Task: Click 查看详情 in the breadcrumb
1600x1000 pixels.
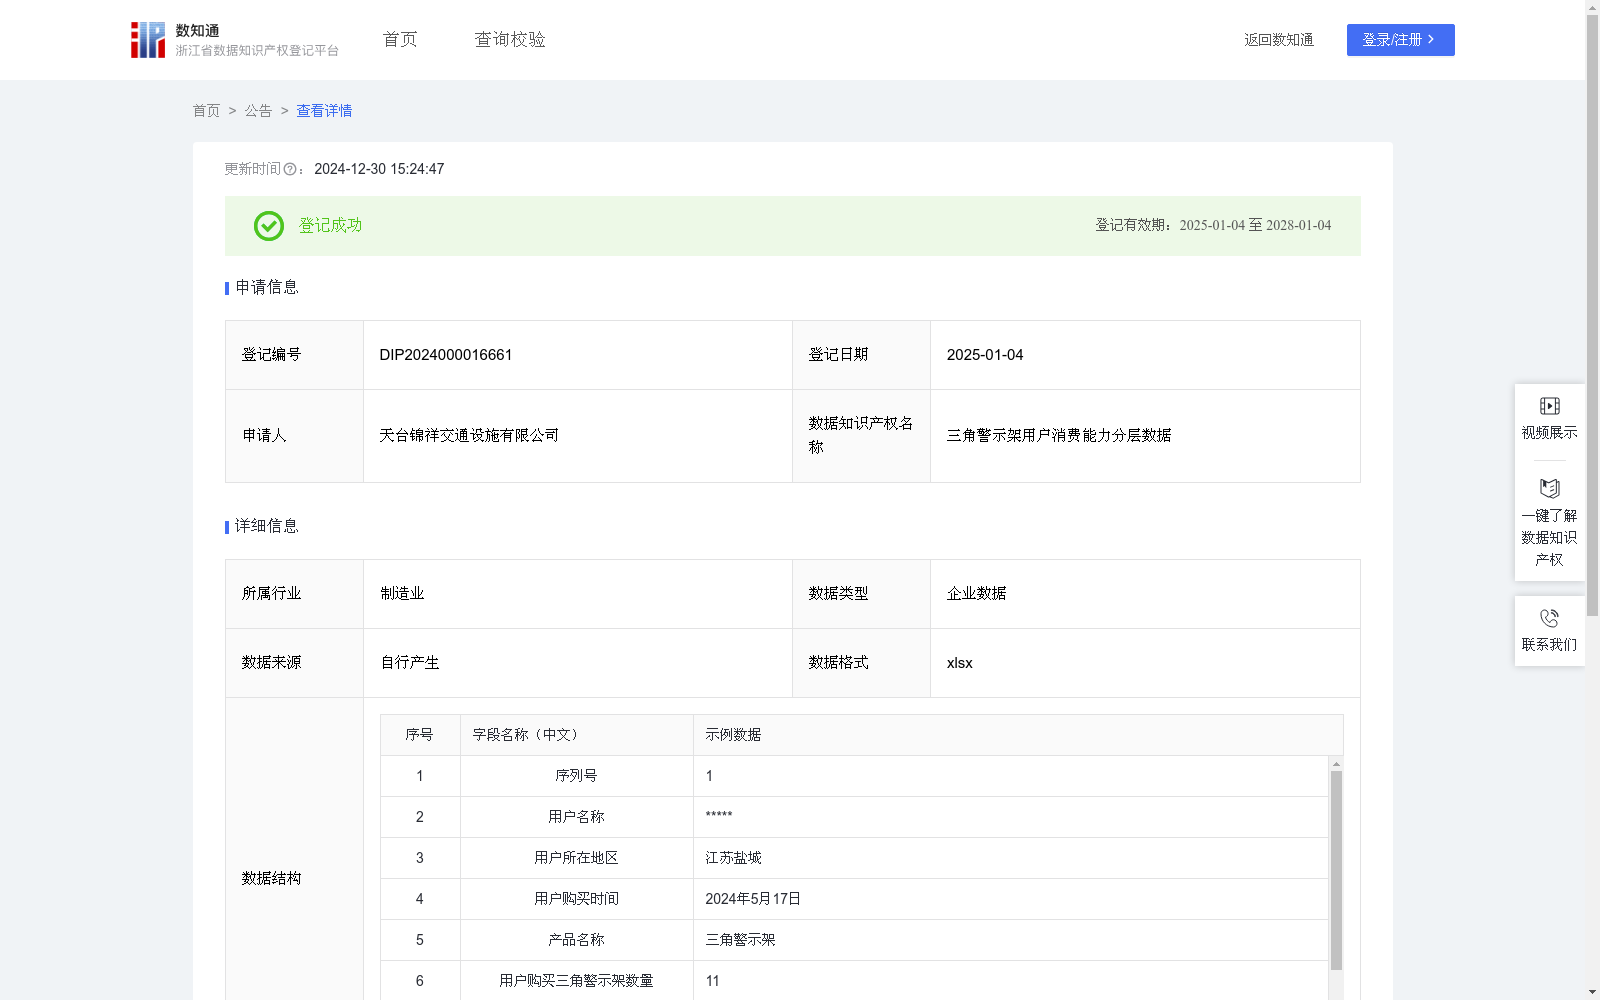Action: pos(324,111)
